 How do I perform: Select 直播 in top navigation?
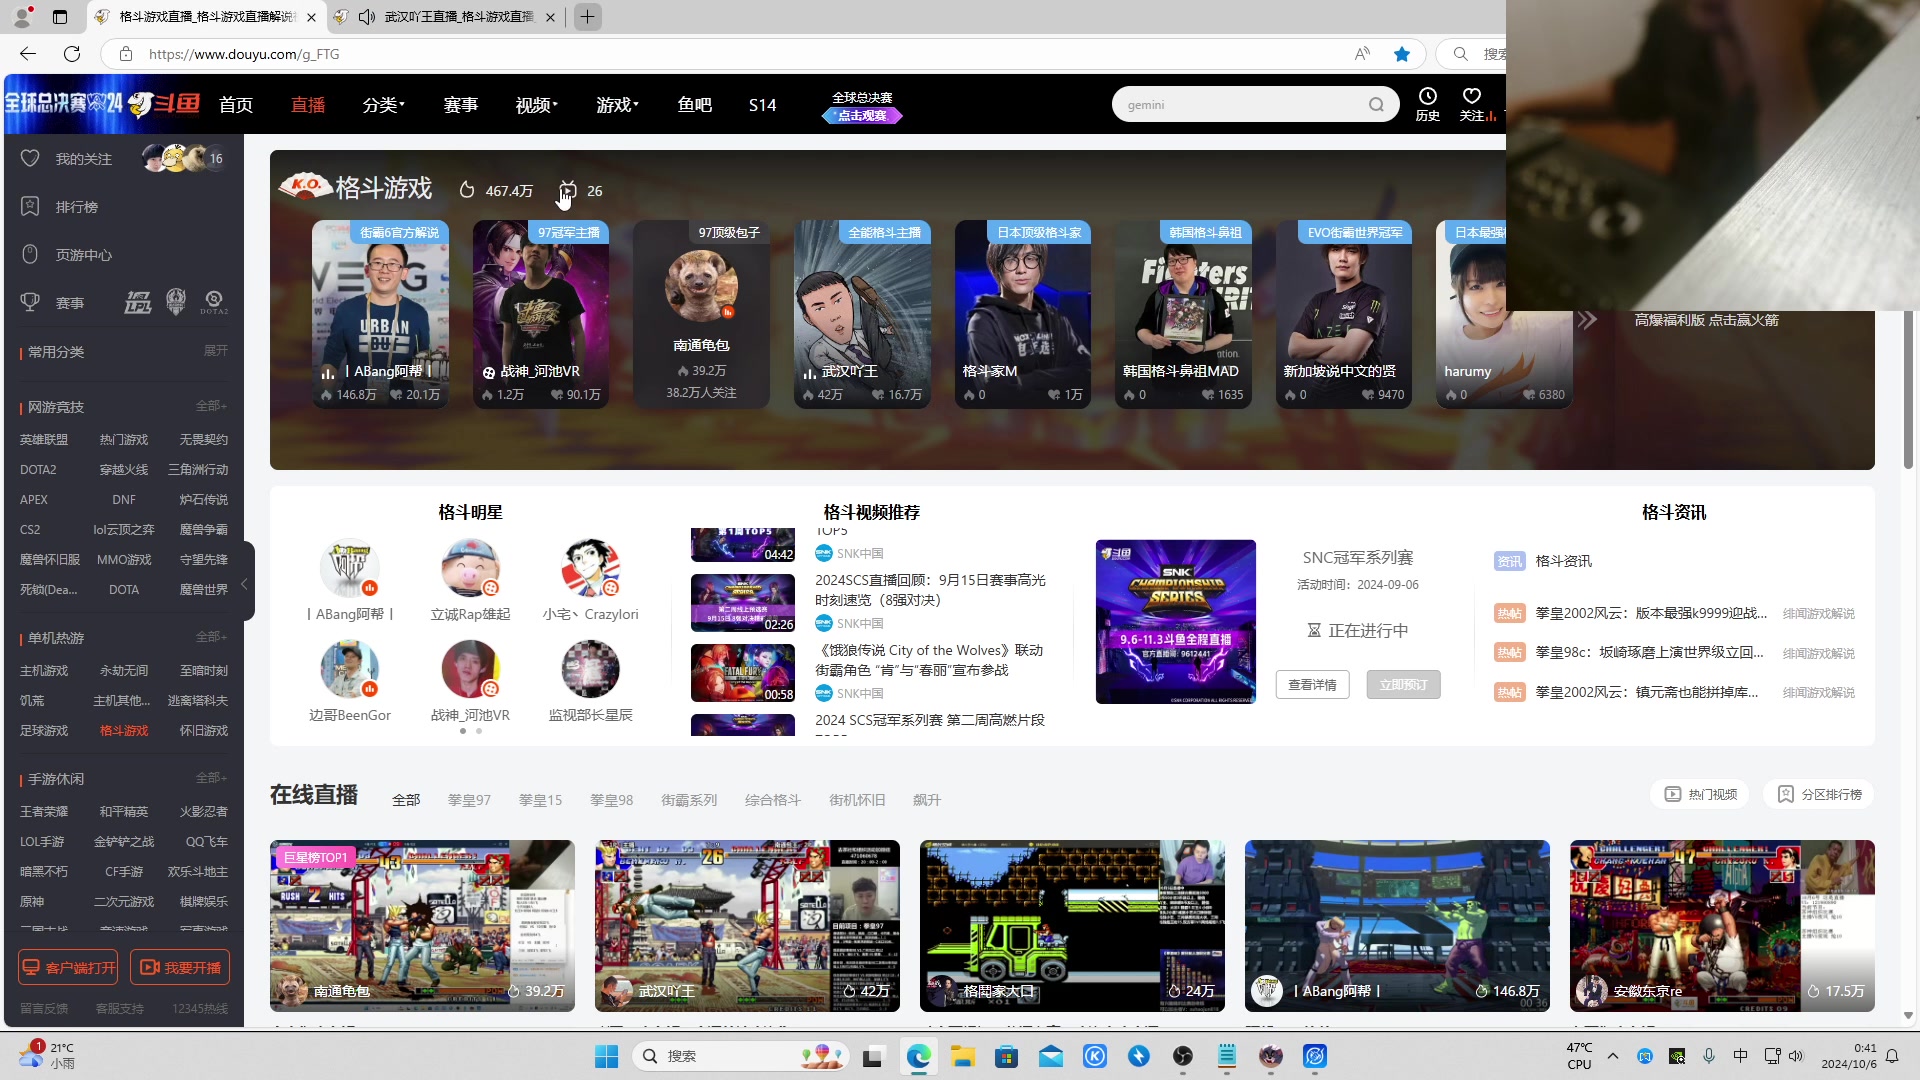[x=308, y=105]
